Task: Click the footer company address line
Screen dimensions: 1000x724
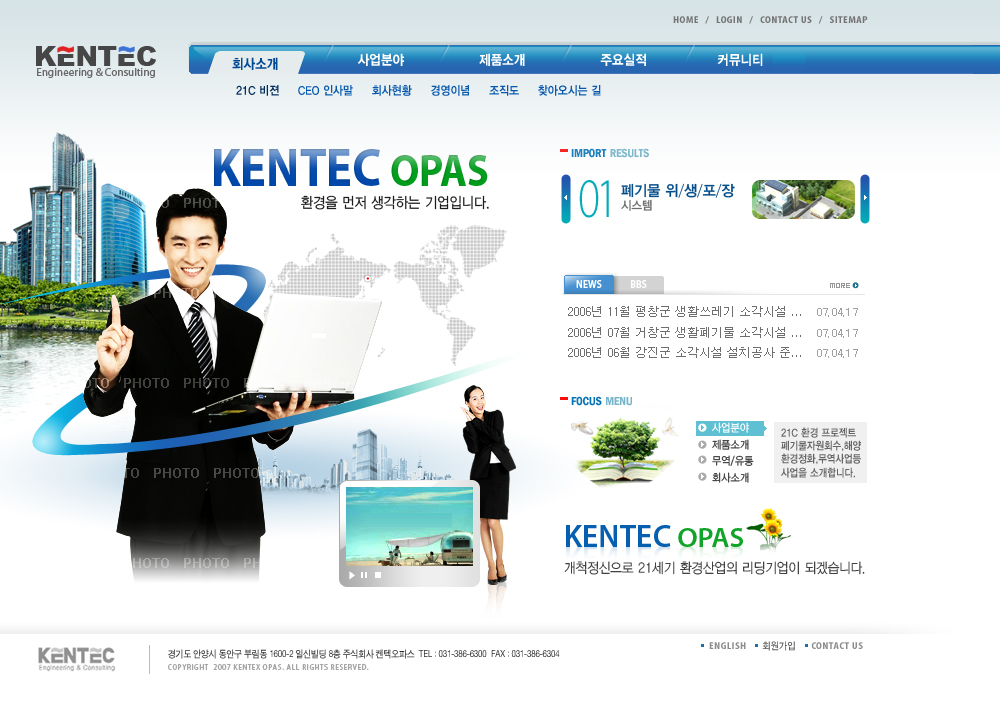Action: (x=364, y=654)
